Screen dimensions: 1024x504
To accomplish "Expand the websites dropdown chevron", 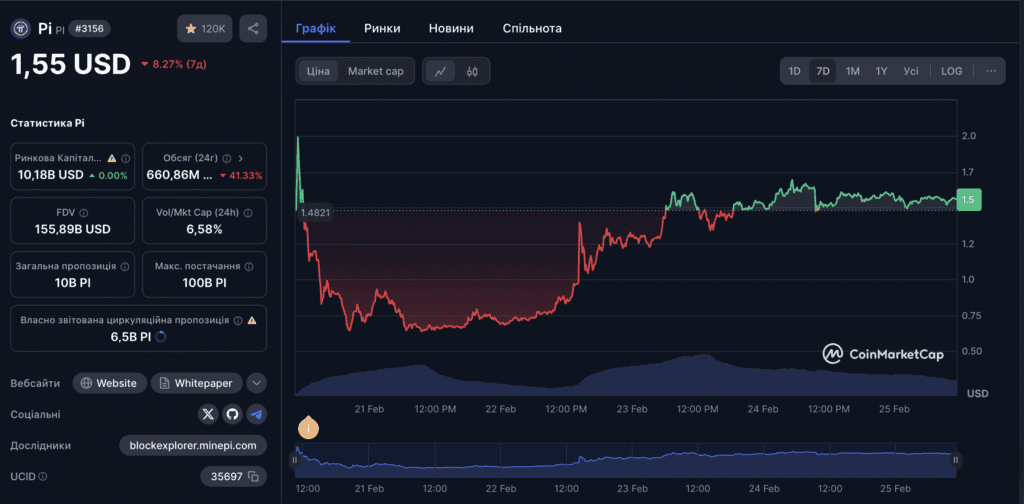I will tap(257, 383).
